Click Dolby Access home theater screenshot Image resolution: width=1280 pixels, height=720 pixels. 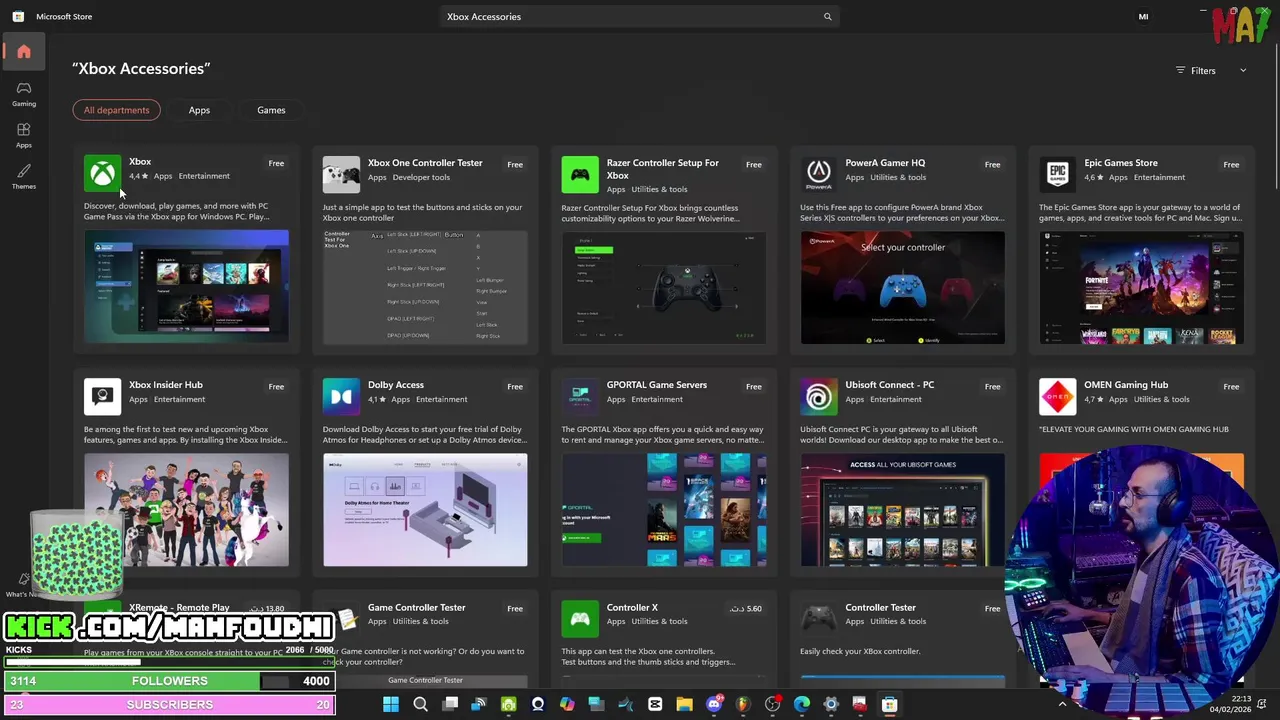point(425,510)
